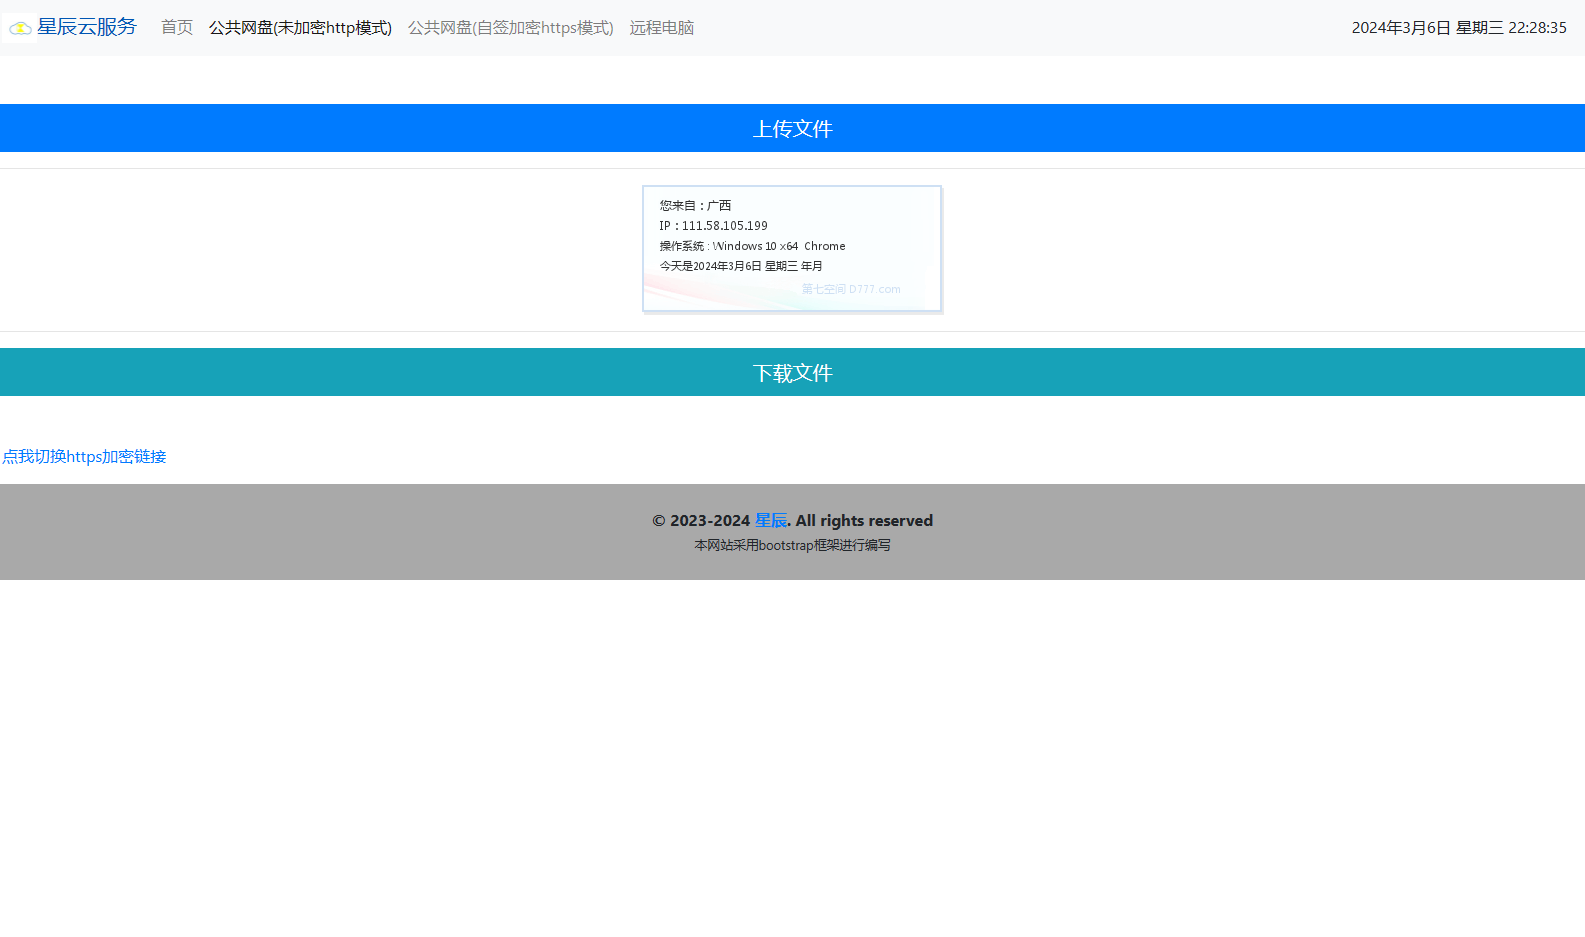Switch to 公共网盘(自签加密https模式) nav item
Viewport: 1585px width, 937px height.
coord(510,28)
